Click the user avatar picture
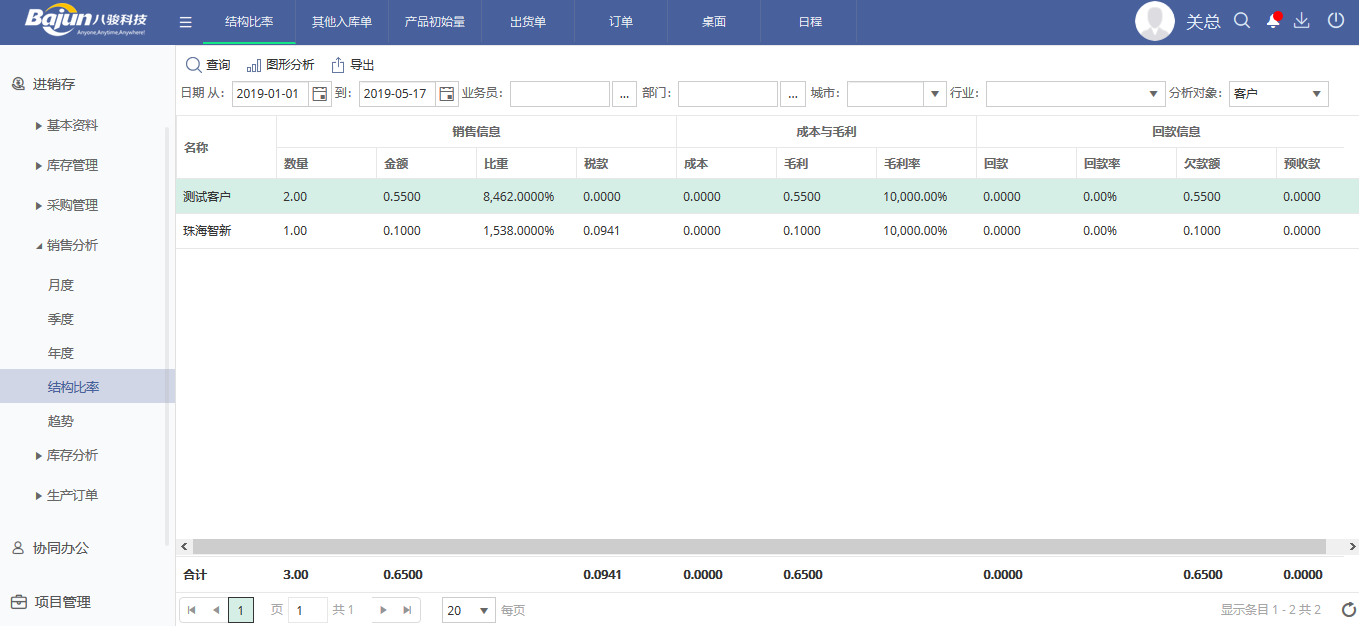Screen dimensions: 1359x626 point(1154,21)
